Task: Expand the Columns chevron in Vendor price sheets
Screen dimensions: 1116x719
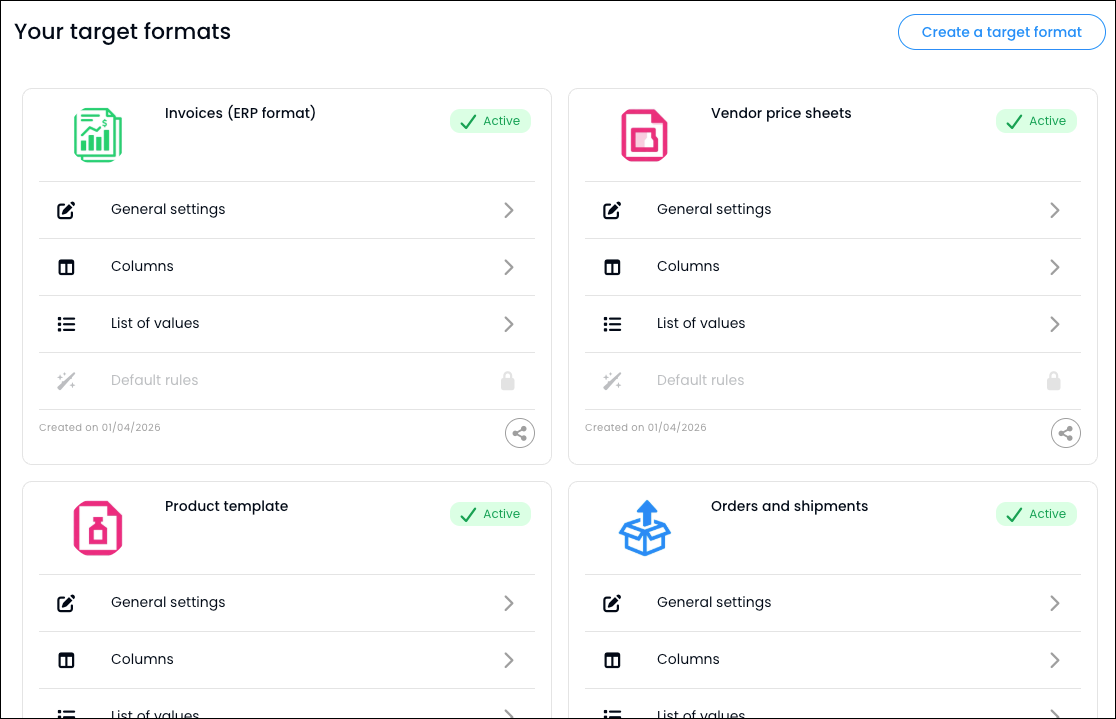Action: [x=1055, y=267]
